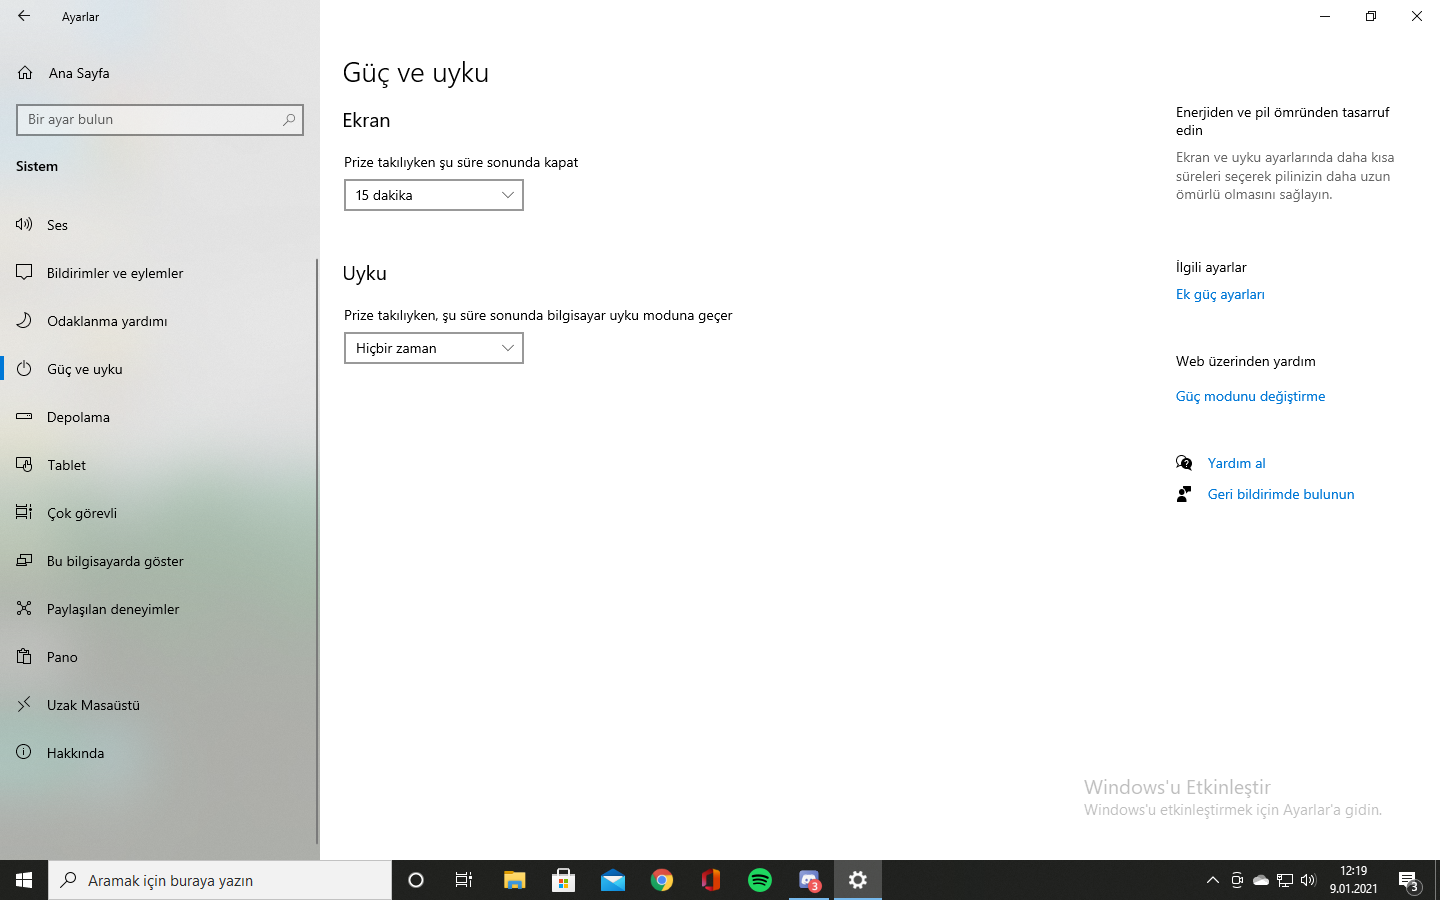Open Office app from taskbar
The height and width of the screenshot is (900, 1440).
[x=710, y=880]
